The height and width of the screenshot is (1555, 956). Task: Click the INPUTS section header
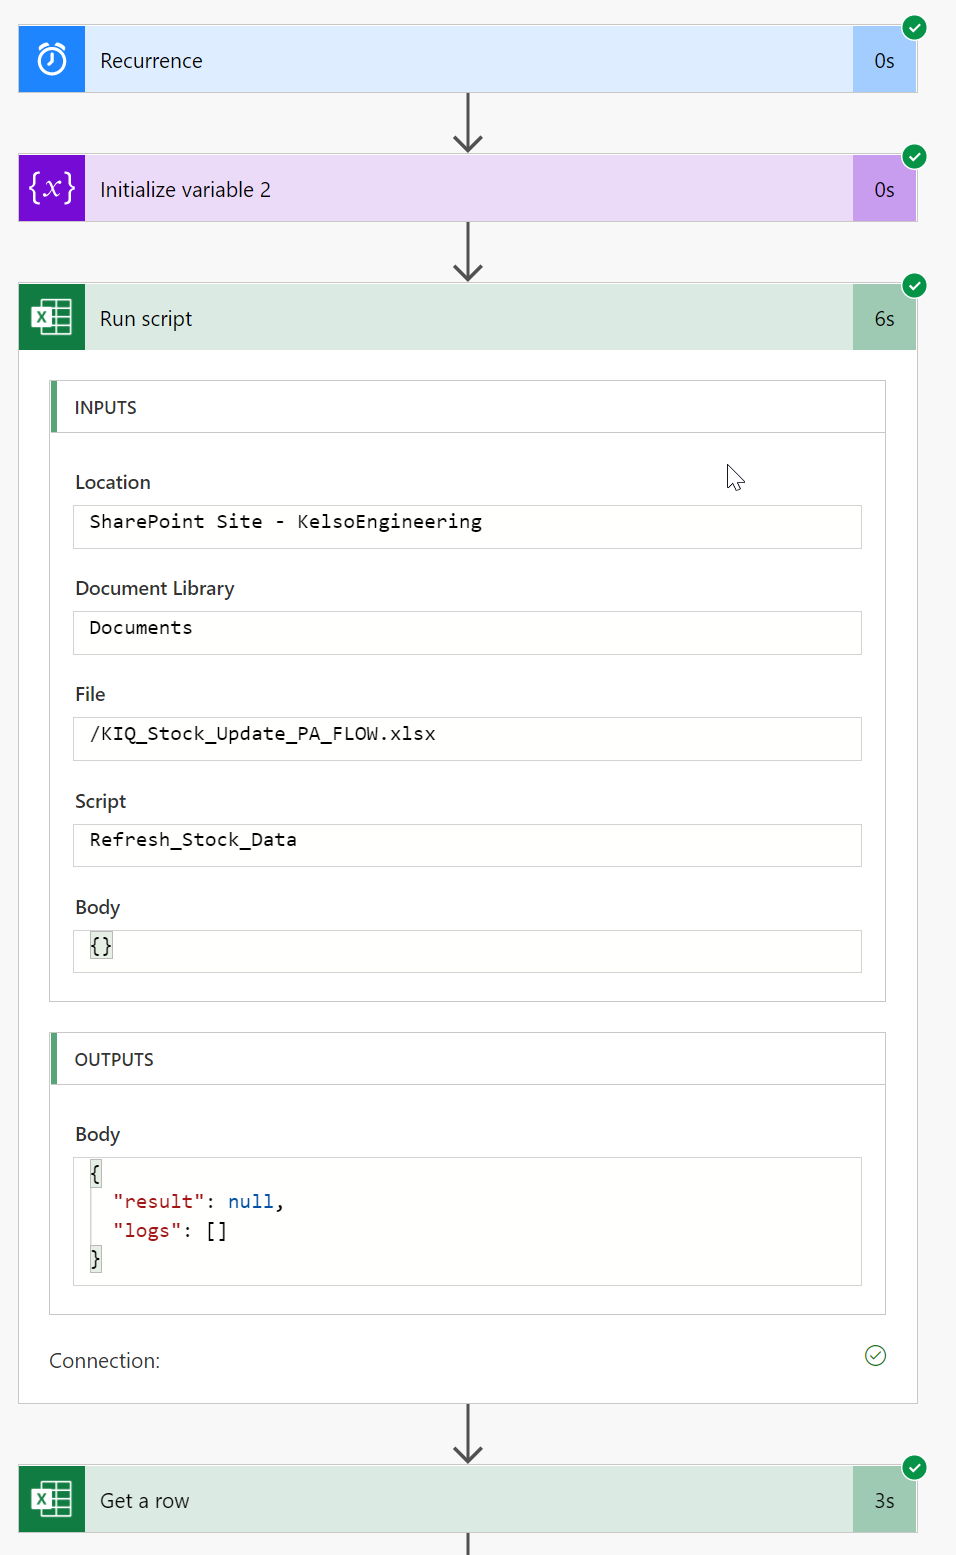pyautogui.click(x=468, y=407)
